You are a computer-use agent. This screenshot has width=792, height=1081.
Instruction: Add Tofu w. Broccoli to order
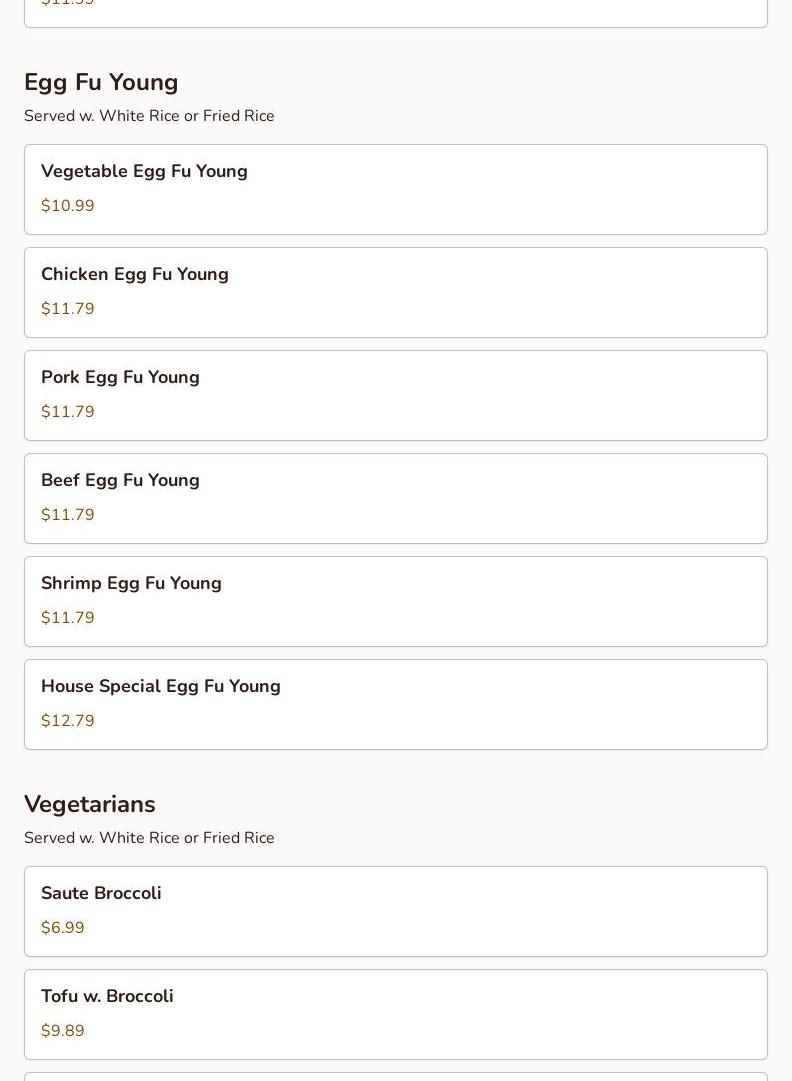[x=395, y=1014]
